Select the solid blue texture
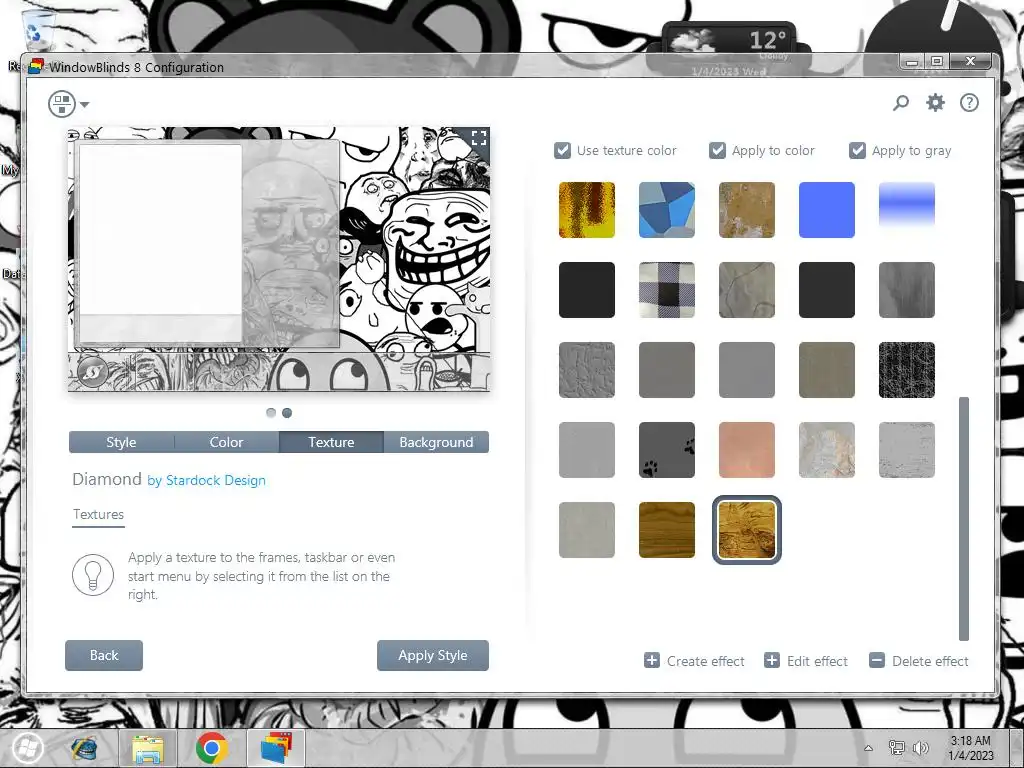Viewport: 1024px width, 768px height. (827, 210)
